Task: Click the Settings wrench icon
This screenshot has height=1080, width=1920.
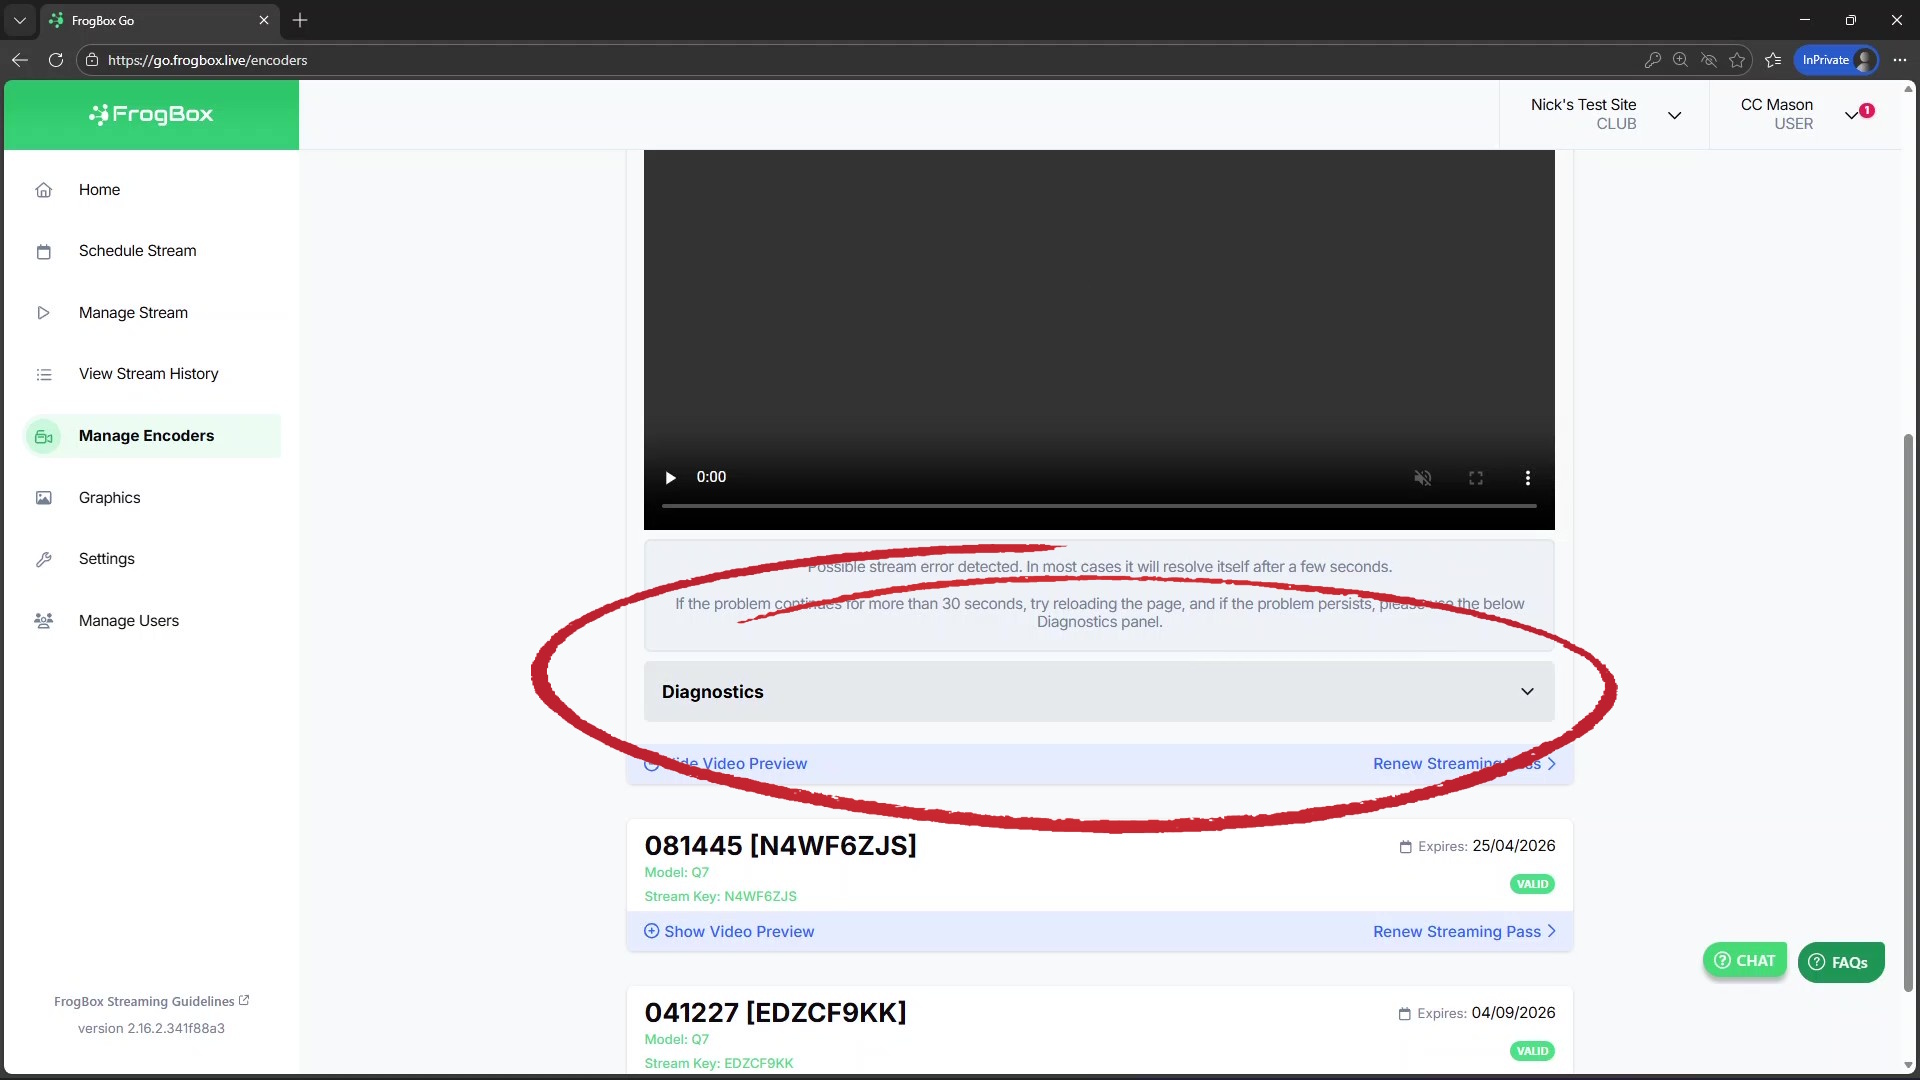Action: click(44, 559)
